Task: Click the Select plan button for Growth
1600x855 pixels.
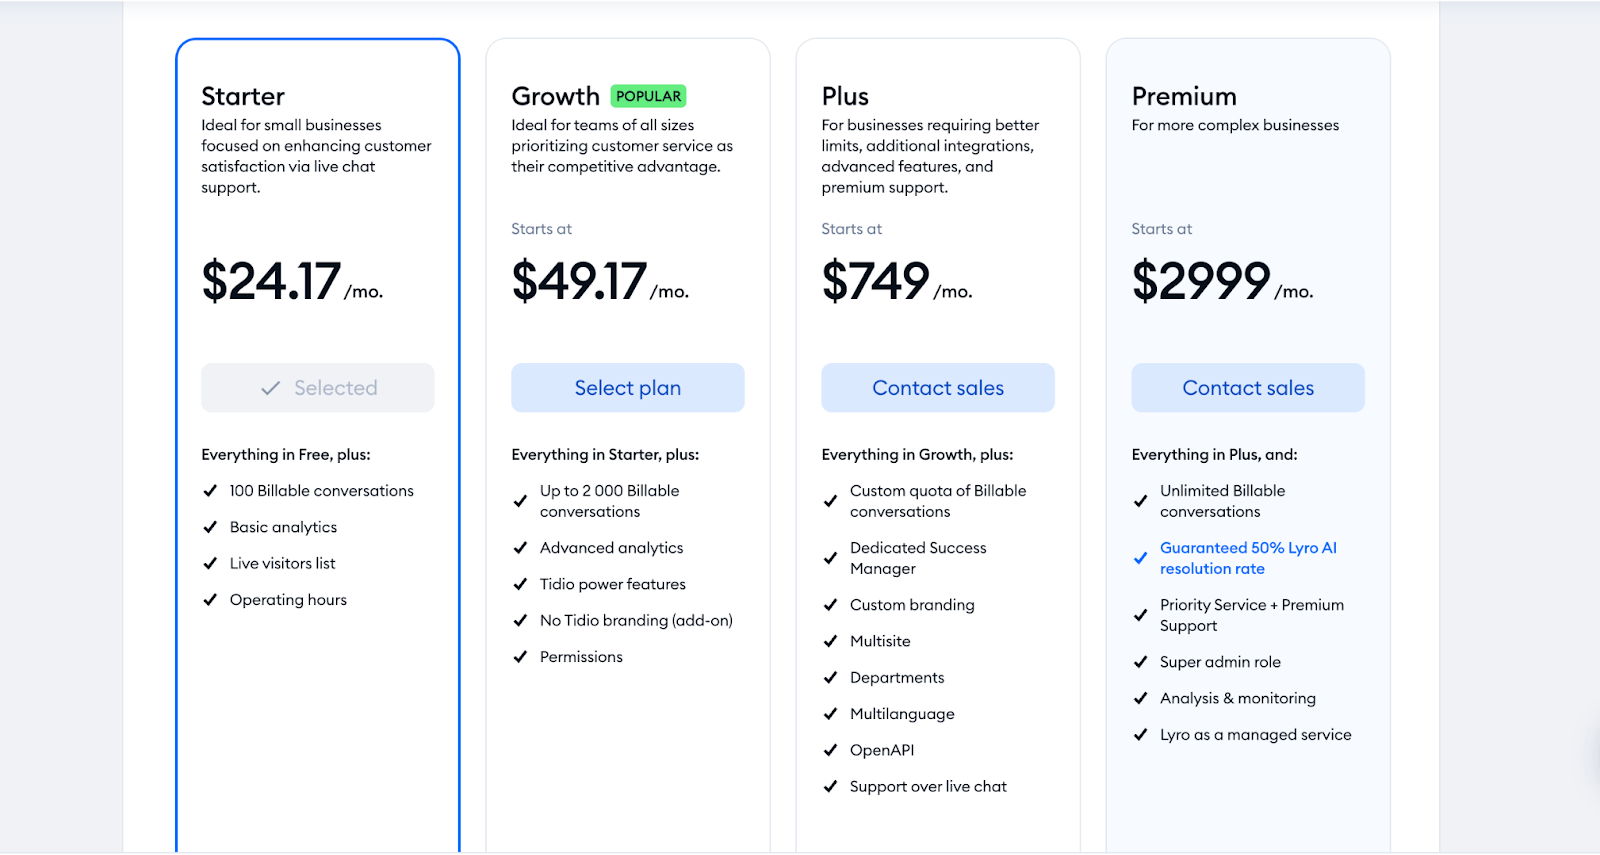Action: click(627, 388)
